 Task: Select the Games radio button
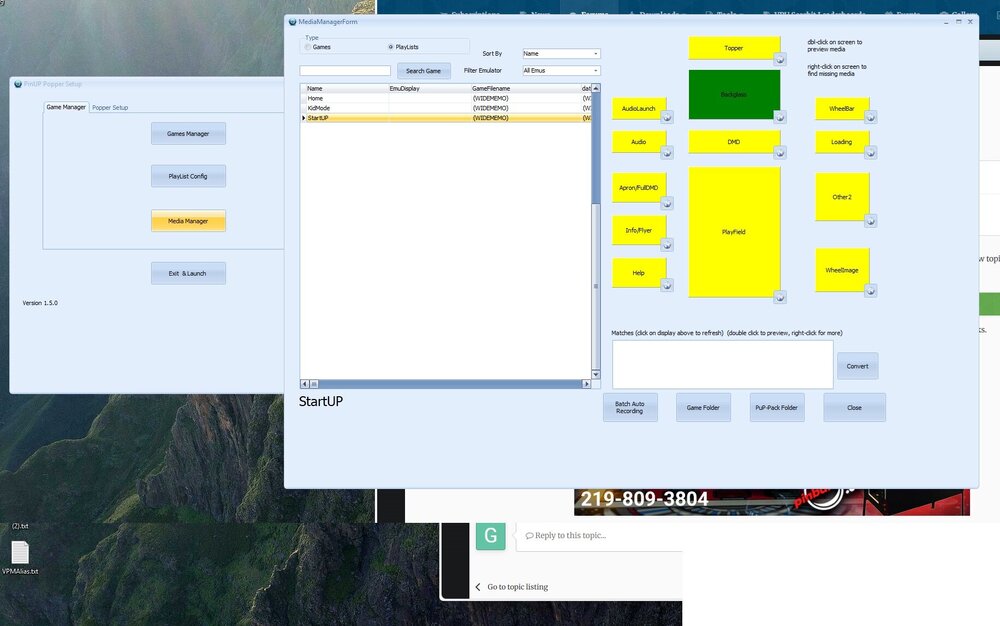[x=307, y=47]
